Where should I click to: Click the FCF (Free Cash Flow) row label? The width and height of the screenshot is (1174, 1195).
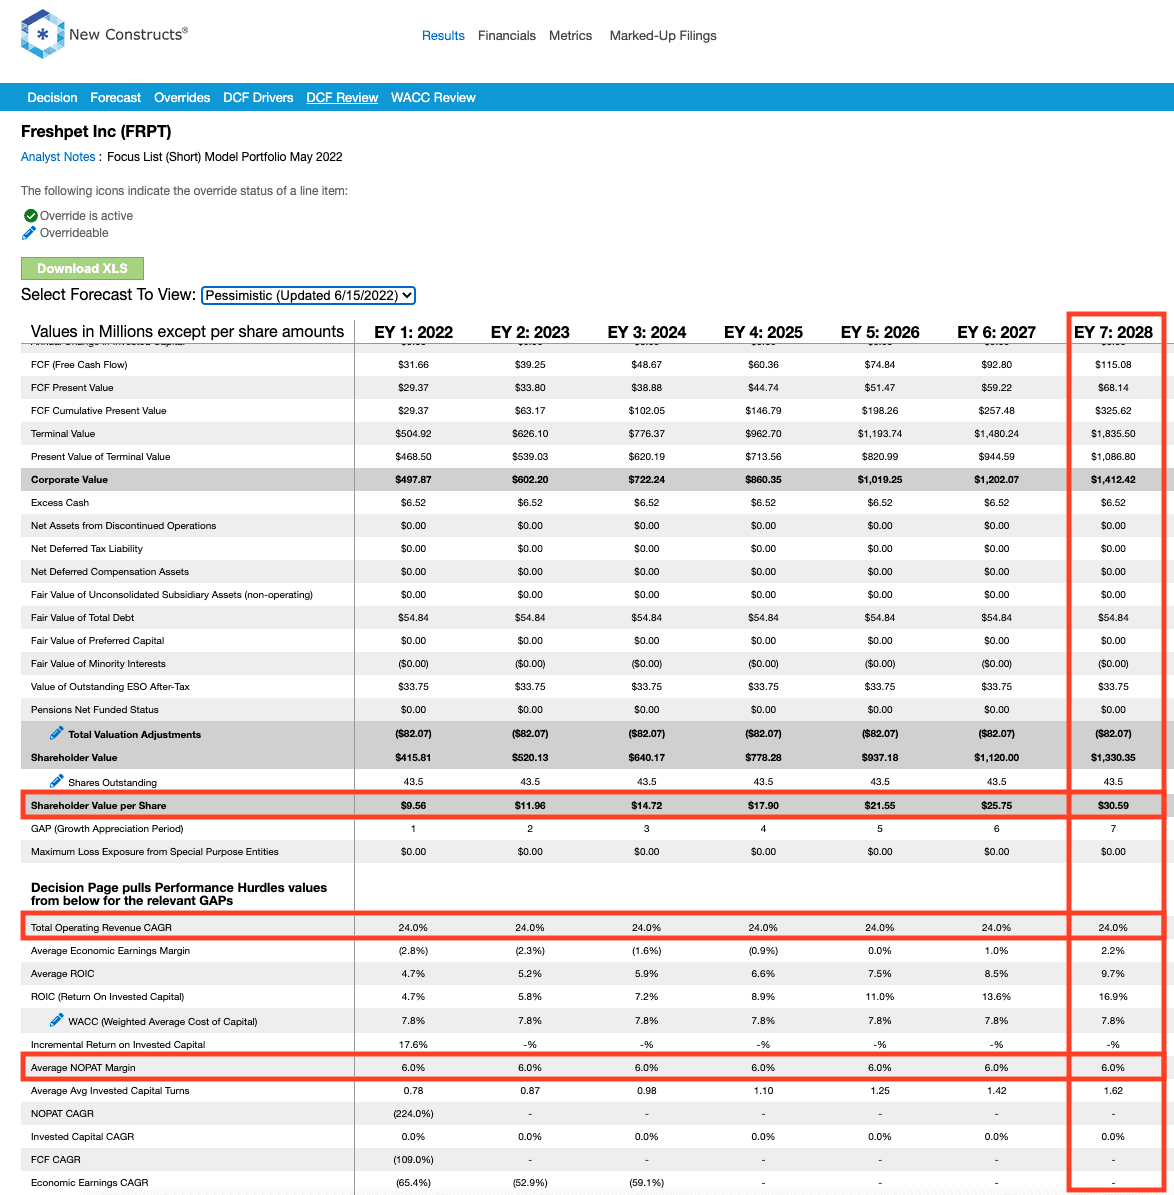click(79, 365)
